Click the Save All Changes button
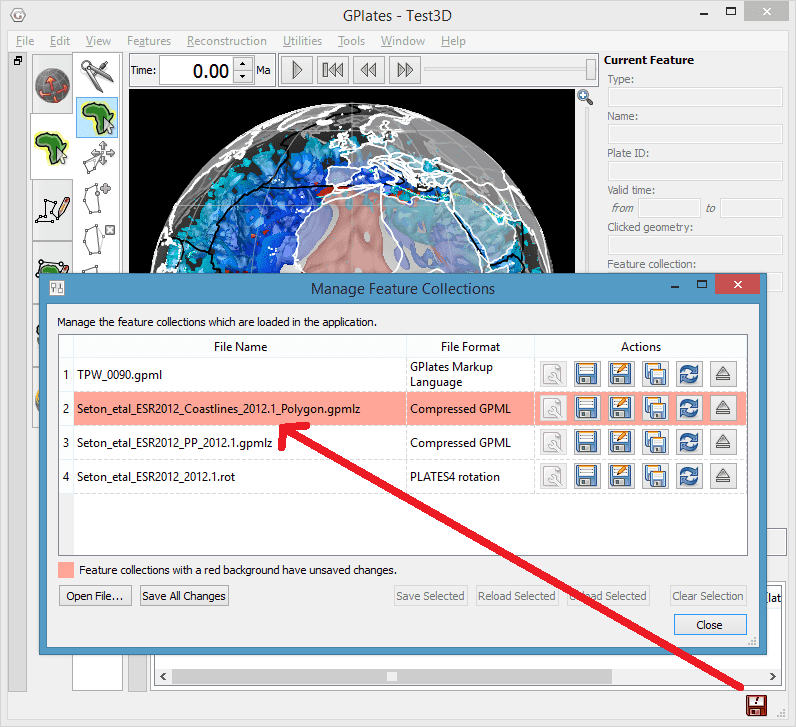Viewport: 796px width, 727px height. [184, 596]
